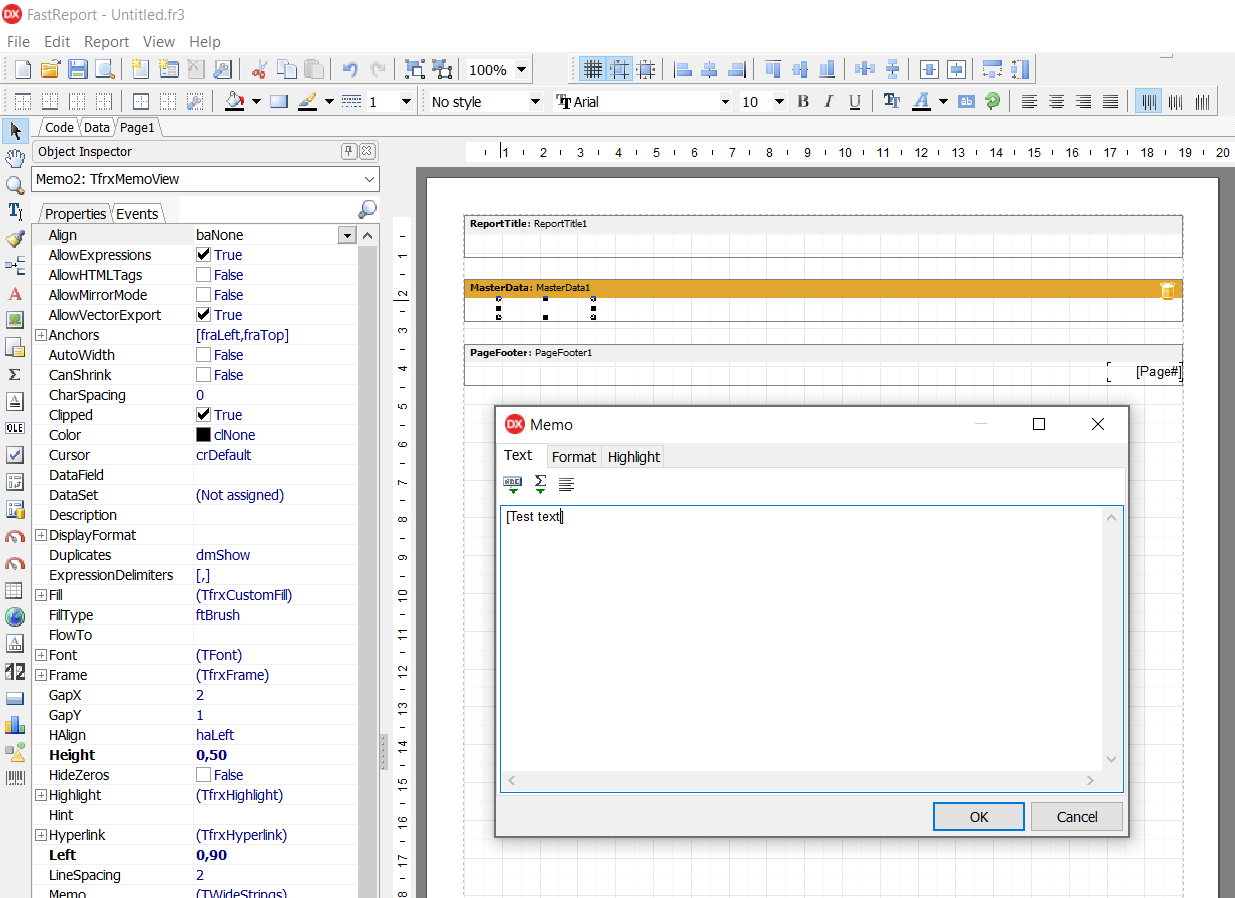The width and height of the screenshot is (1235, 898).
Task: Uncheck the AllowExpressions checkbox
Action: click(203, 255)
